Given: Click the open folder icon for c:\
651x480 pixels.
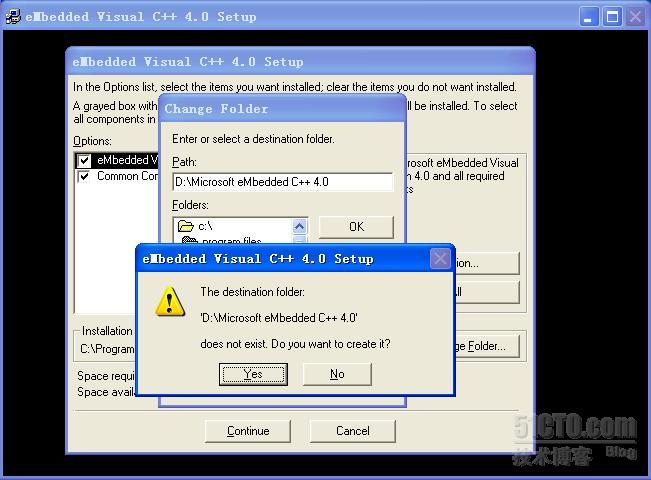Looking at the screenshot, I should tap(185, 226).
